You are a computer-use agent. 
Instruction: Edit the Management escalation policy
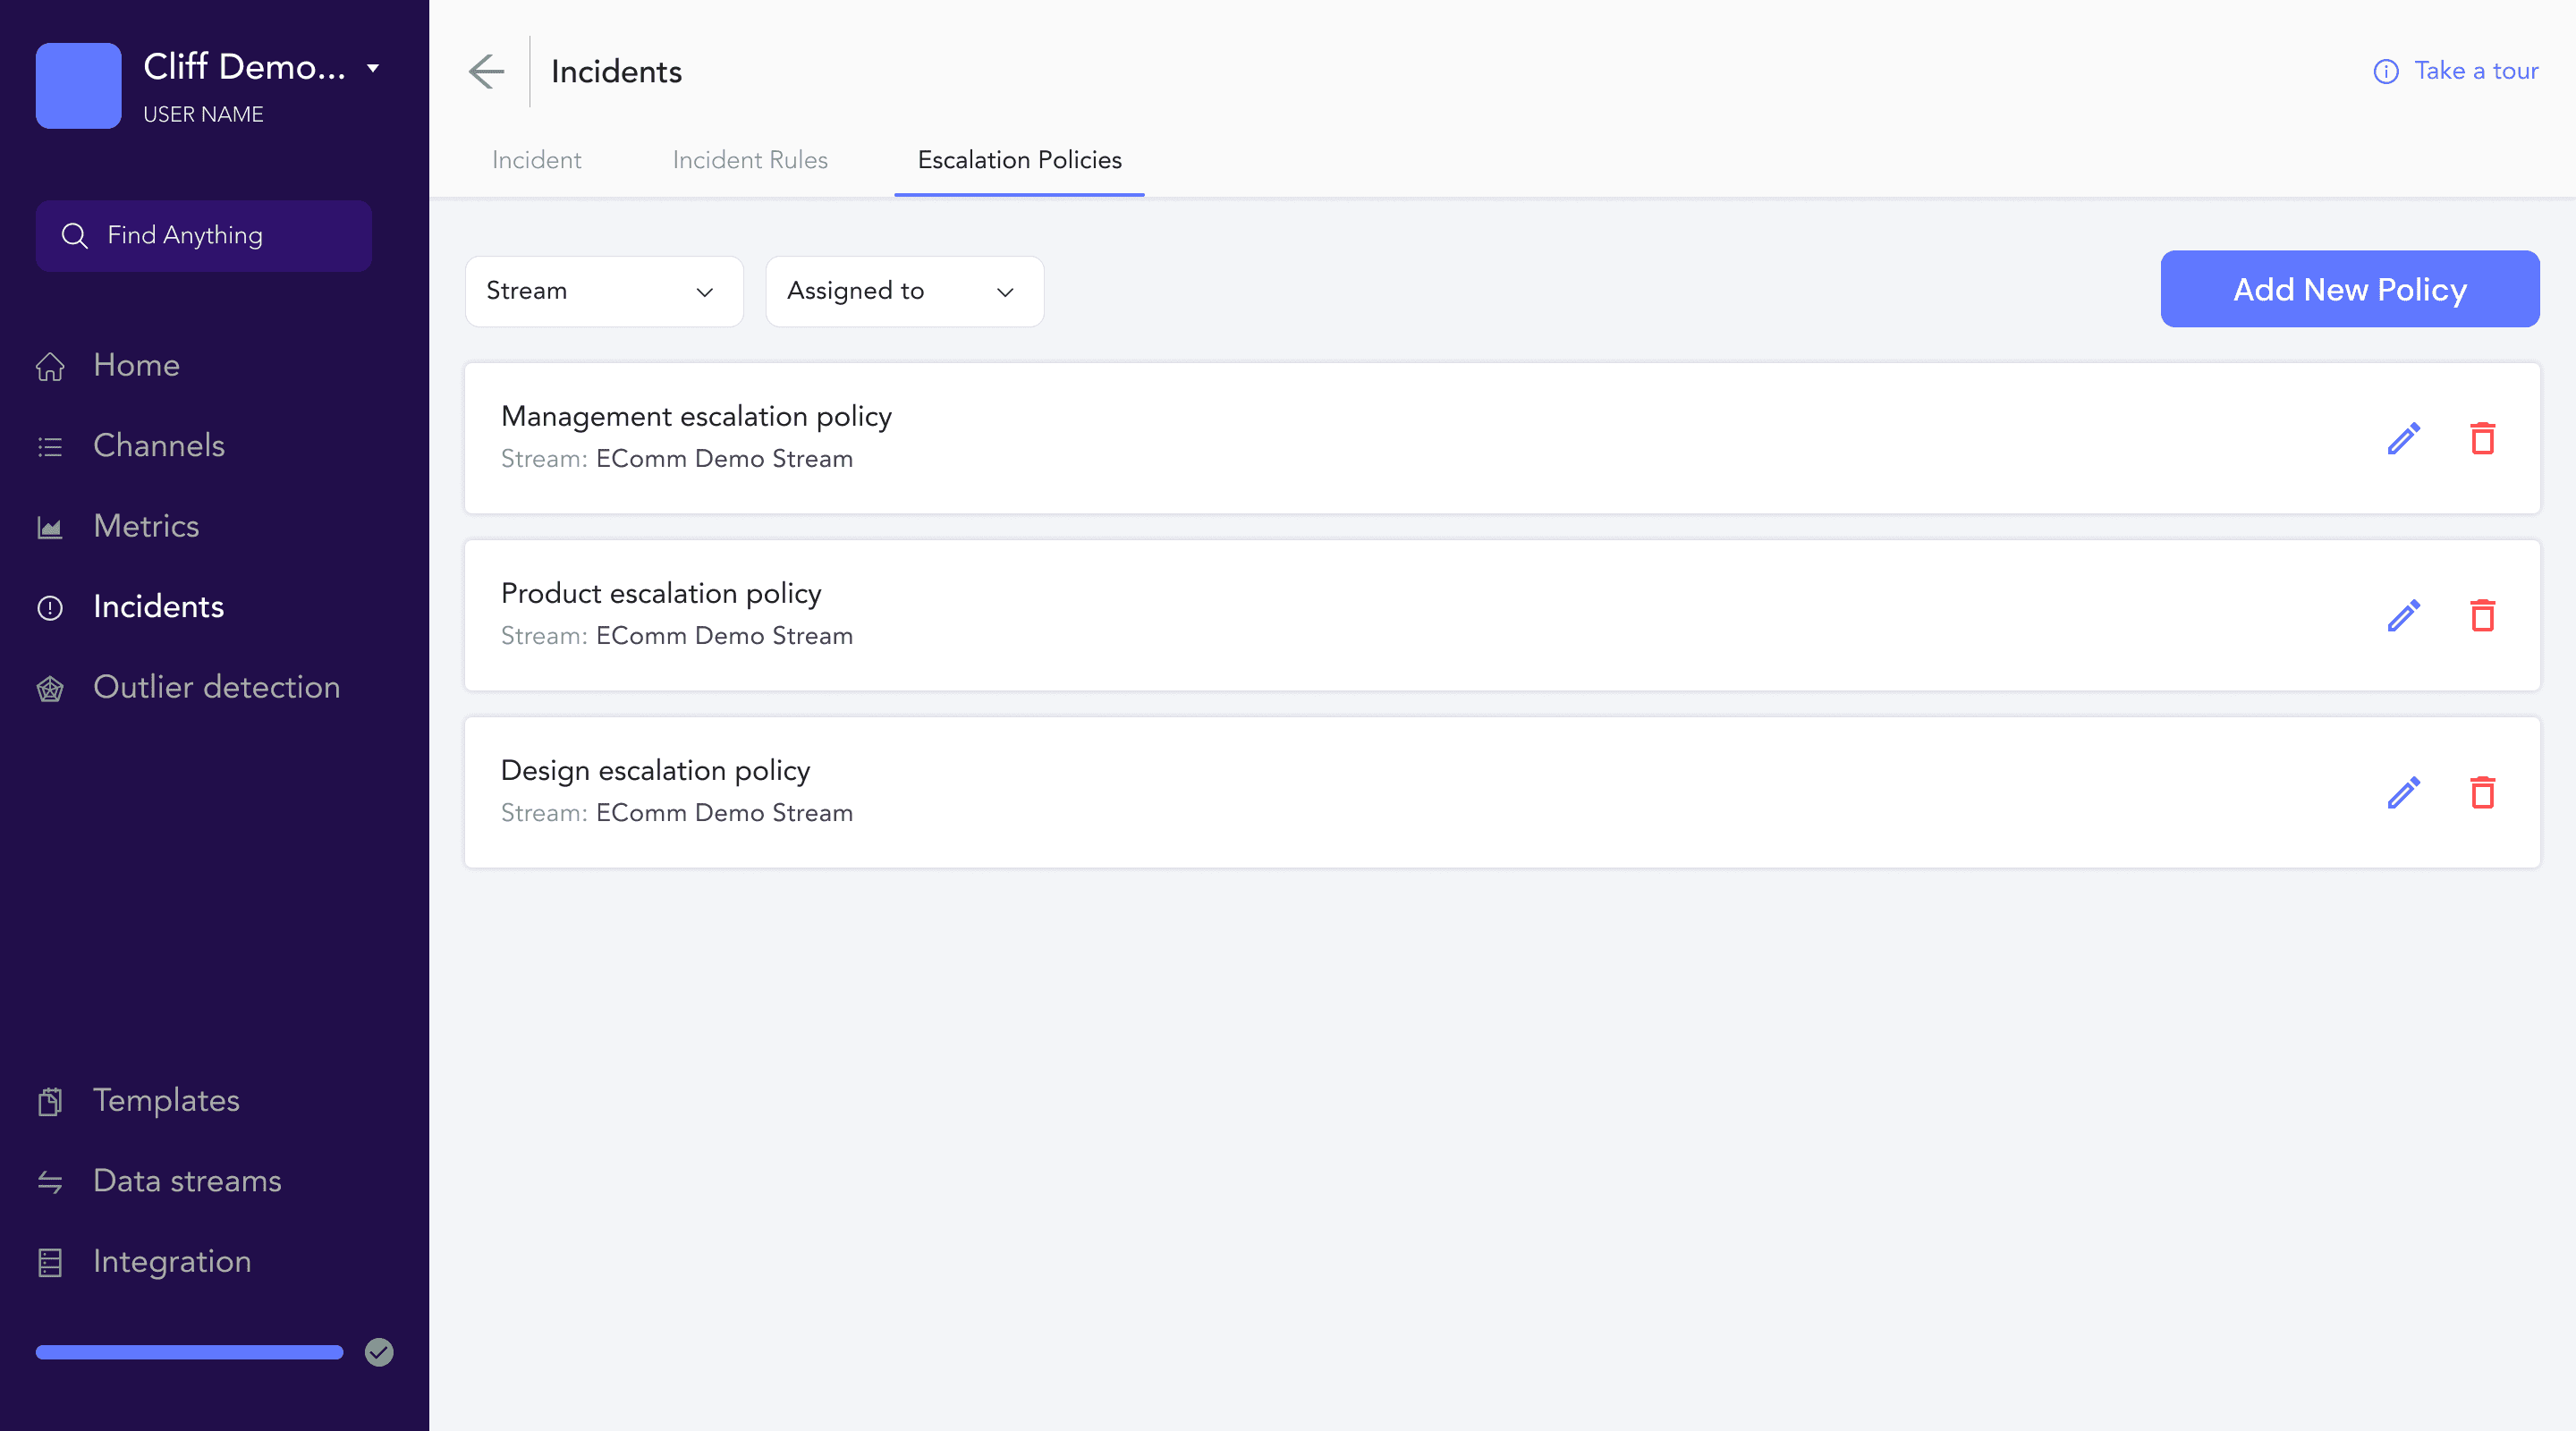[2403, 438]
